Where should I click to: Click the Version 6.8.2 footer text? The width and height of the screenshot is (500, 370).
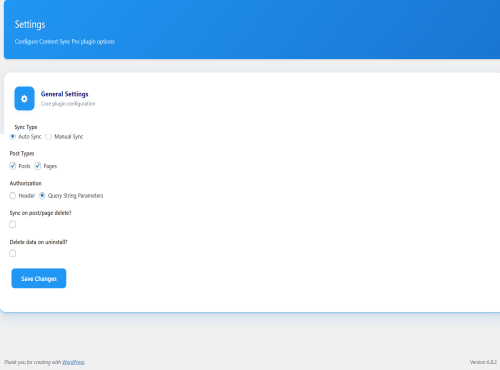pyautogui.click(x=483, y=362)
